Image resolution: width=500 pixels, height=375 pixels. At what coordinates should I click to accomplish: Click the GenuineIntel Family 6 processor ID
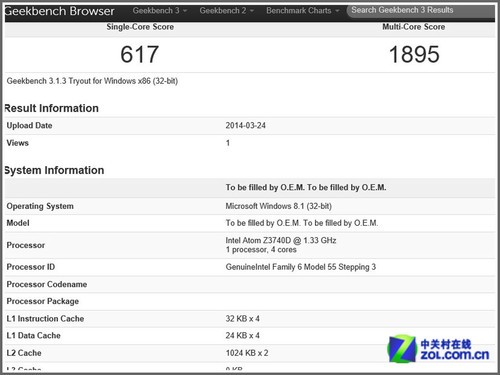[x=301, y=267]
